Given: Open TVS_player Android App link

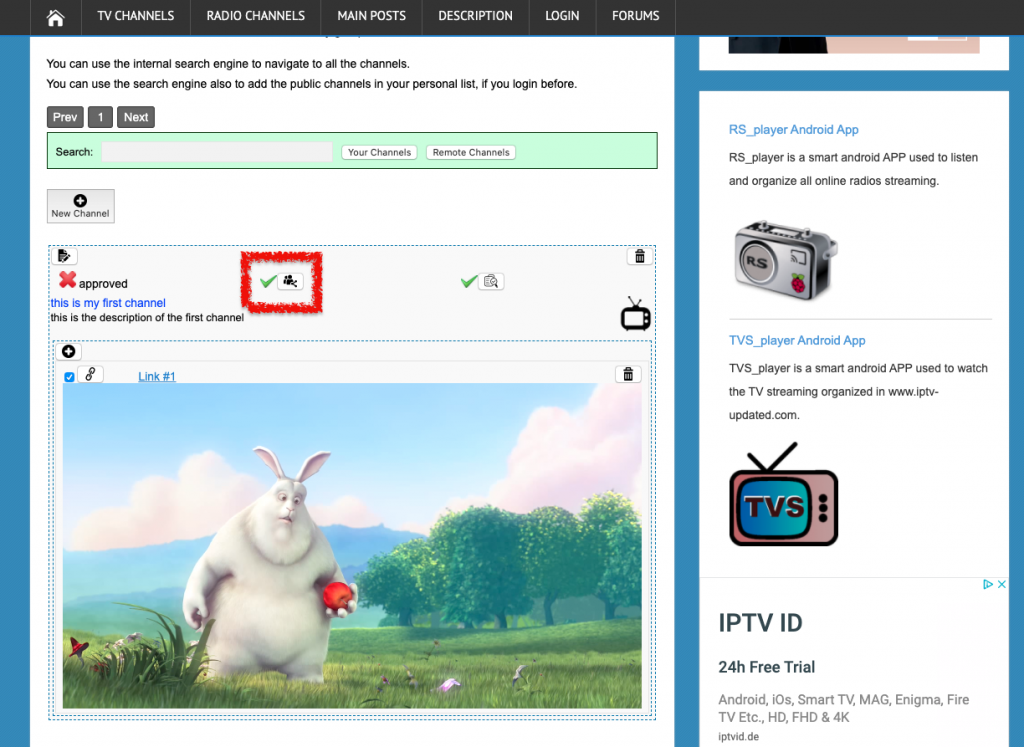Looking at the screenshot, I should pyautogui.click(x=797, y=340).
